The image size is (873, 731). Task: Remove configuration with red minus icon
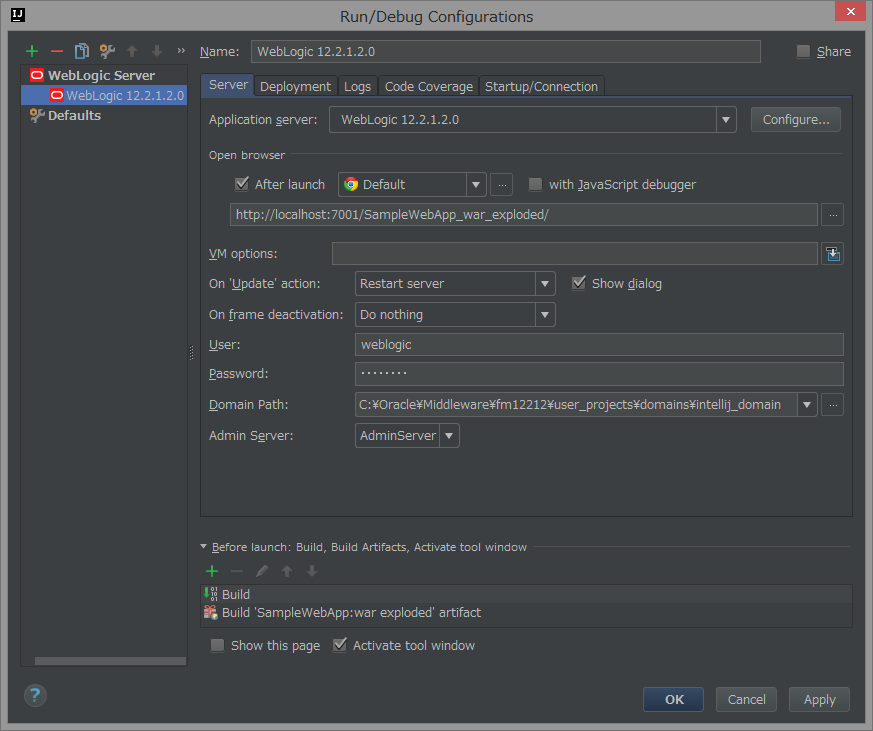(57, 51)
